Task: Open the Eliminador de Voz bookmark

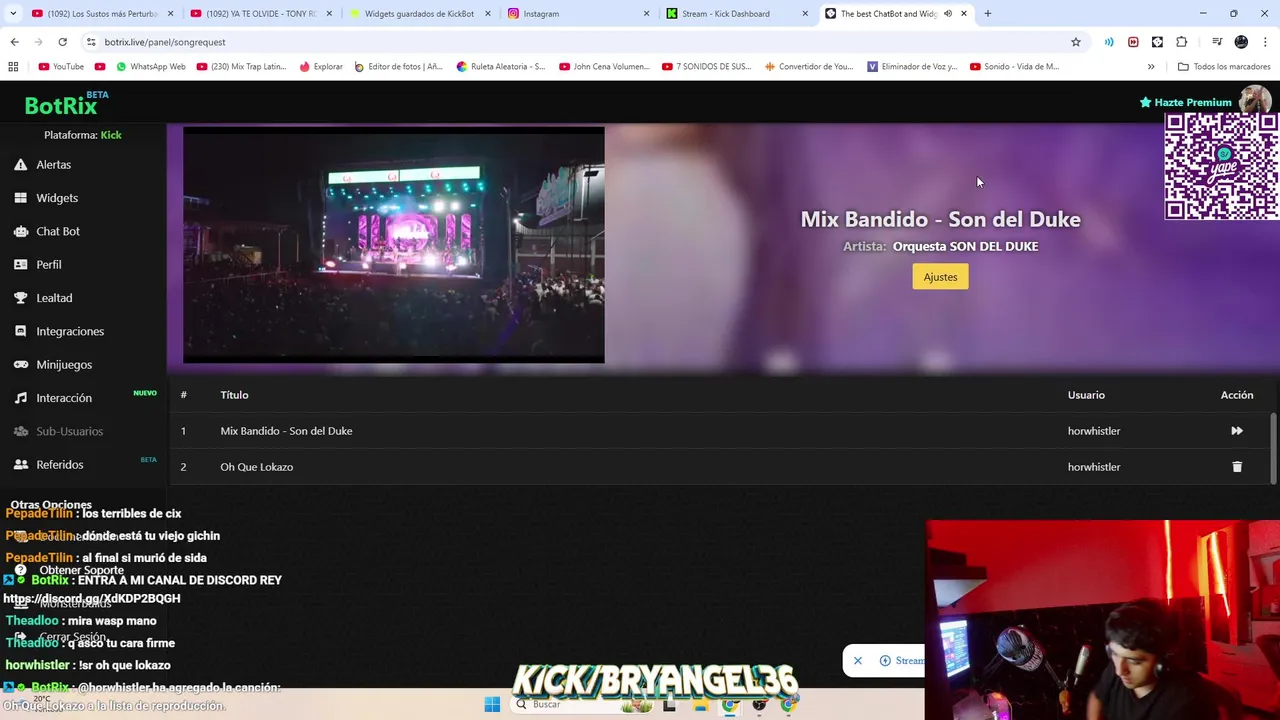Action: pos(912,67)
